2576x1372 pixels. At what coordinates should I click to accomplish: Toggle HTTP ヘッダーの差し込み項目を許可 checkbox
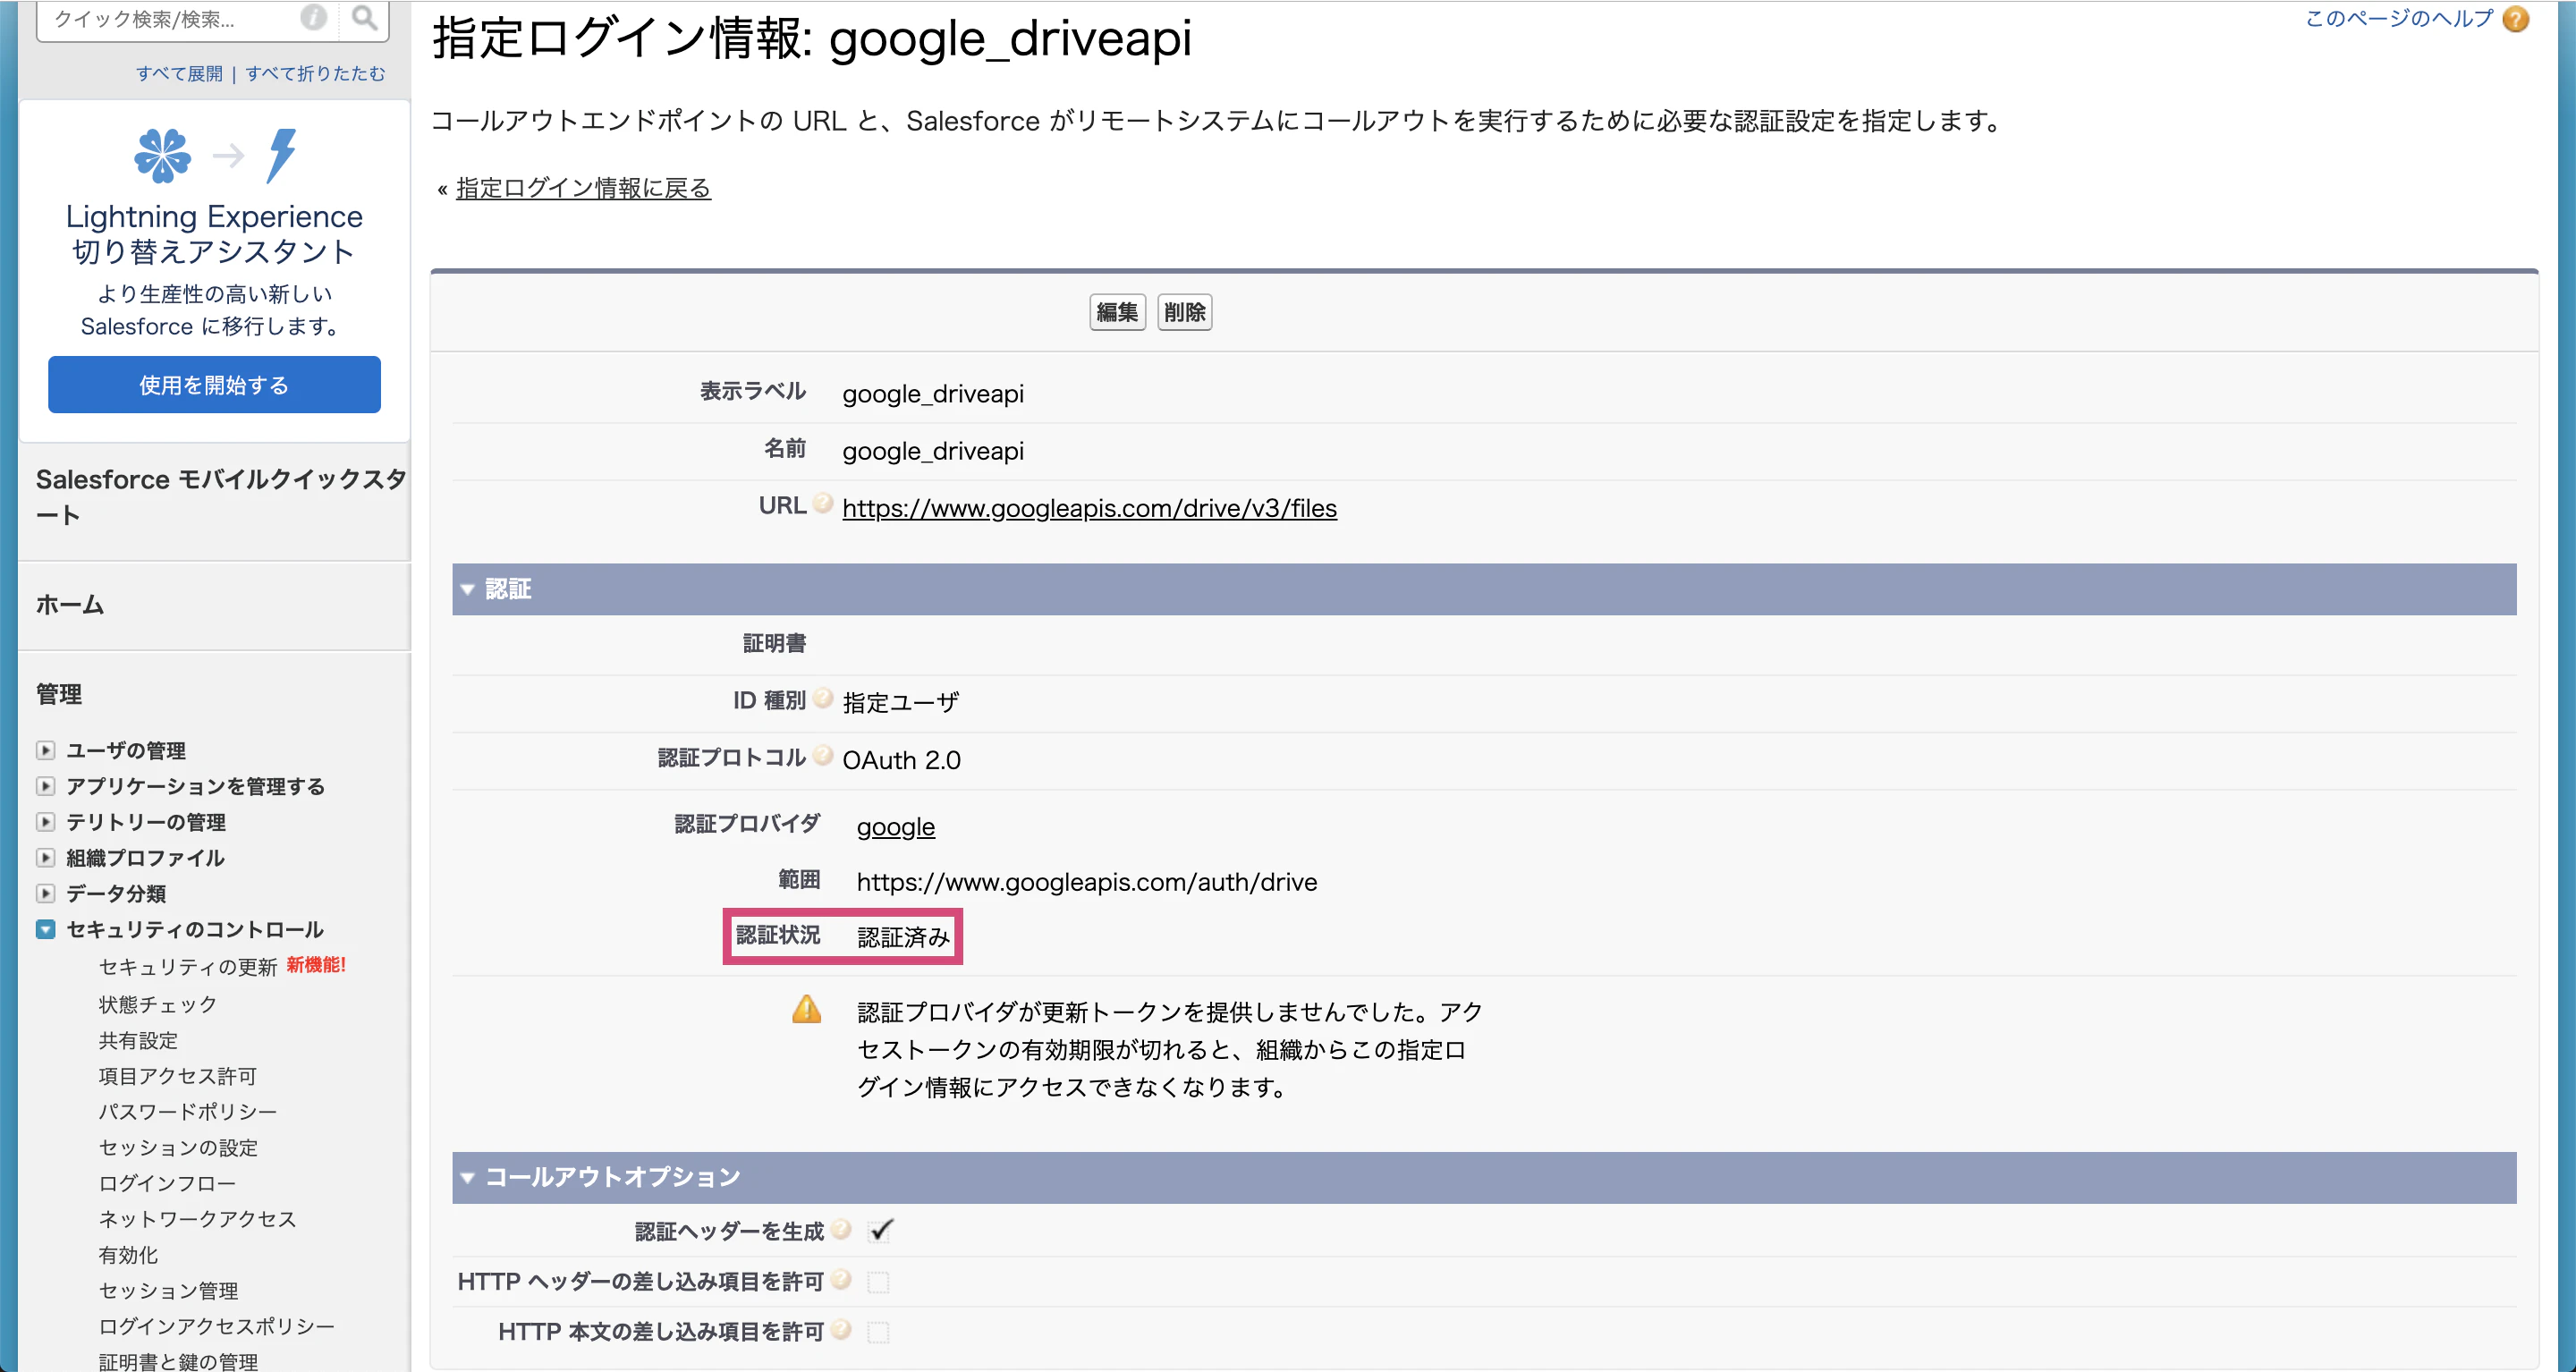(x=879, y=1281)
